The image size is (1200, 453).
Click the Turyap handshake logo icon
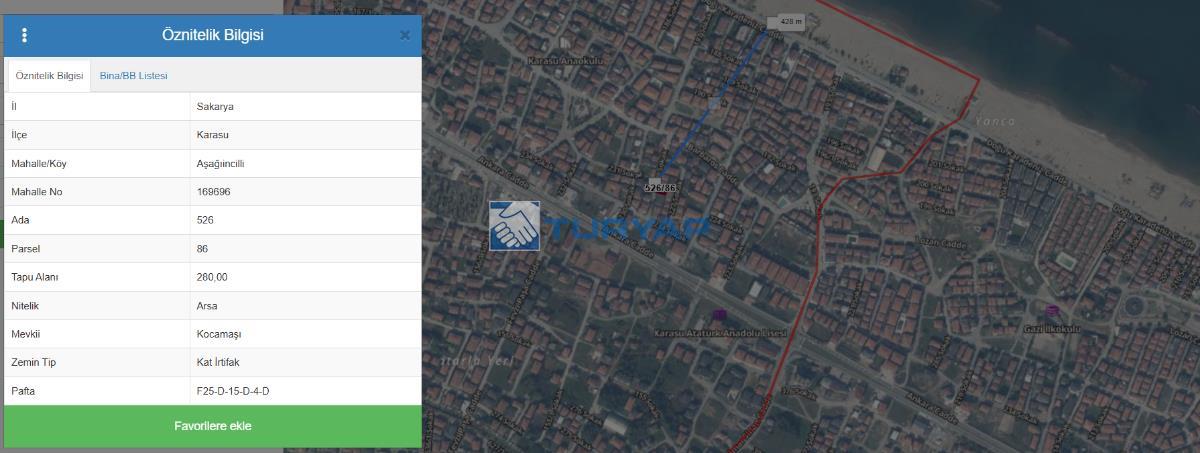click(x=514, y=226)
